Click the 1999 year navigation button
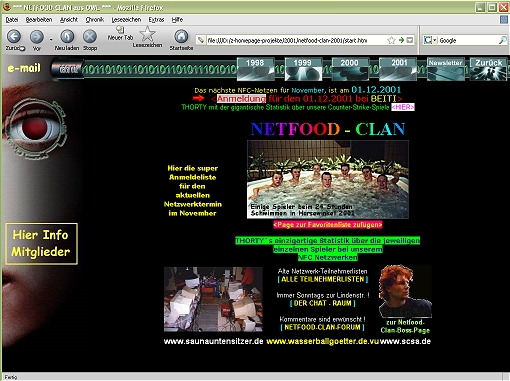This screenshot has height=381, width=510. pos(303,69)
